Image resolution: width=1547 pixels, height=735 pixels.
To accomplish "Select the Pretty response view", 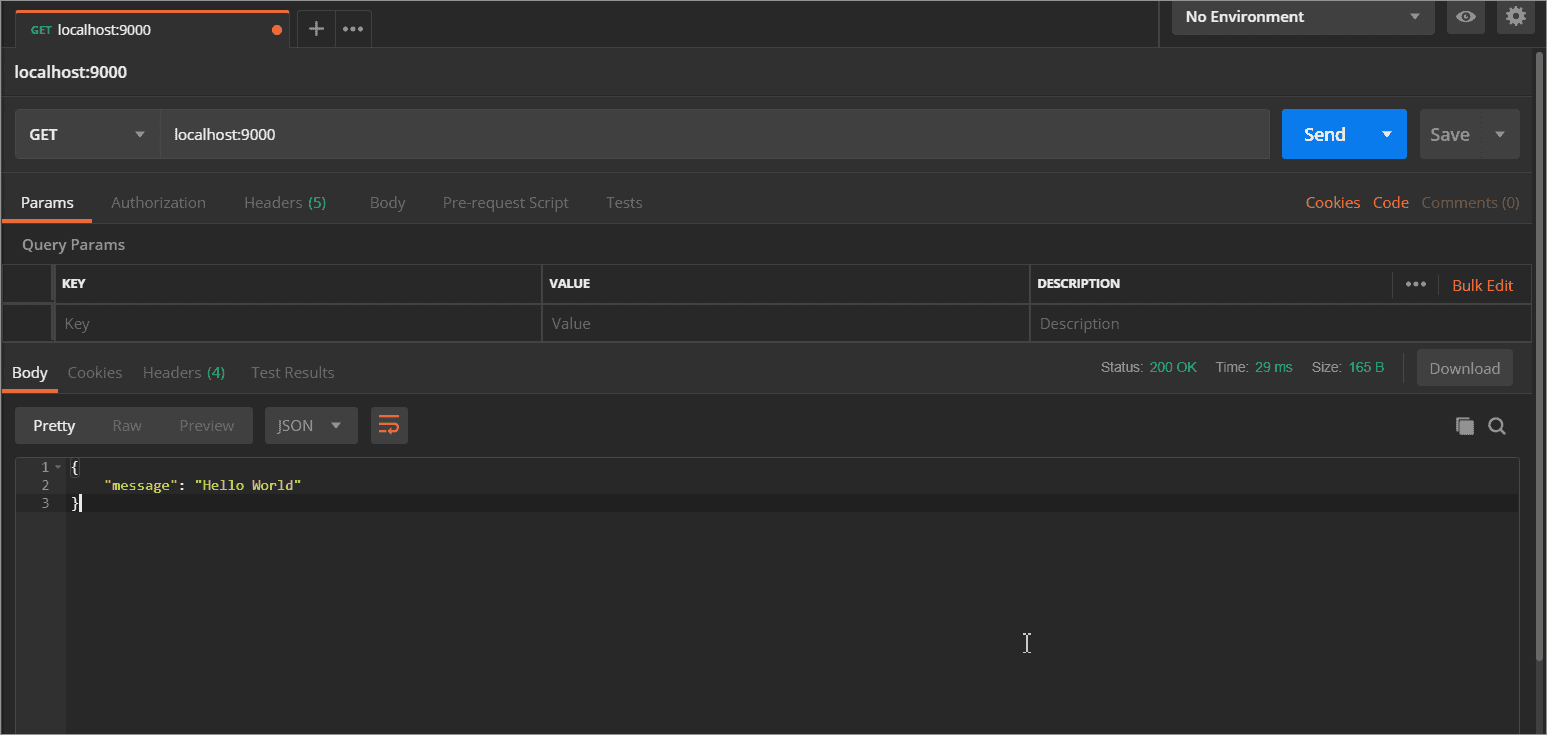I will point(54,425).
